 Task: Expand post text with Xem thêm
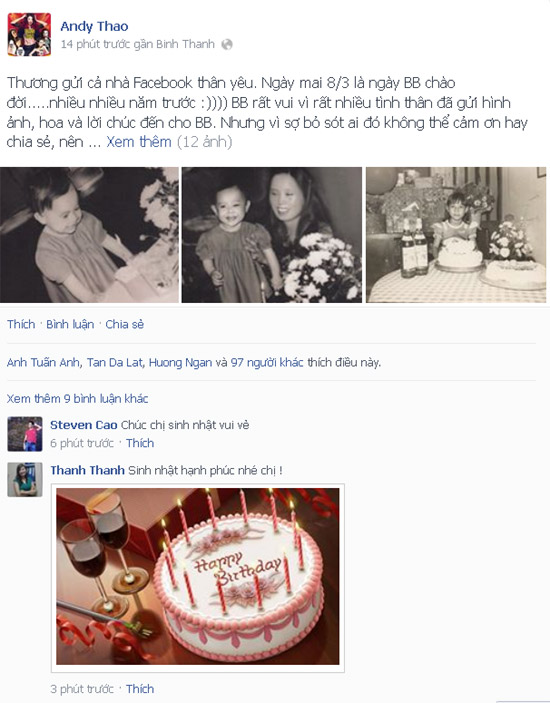139,142
